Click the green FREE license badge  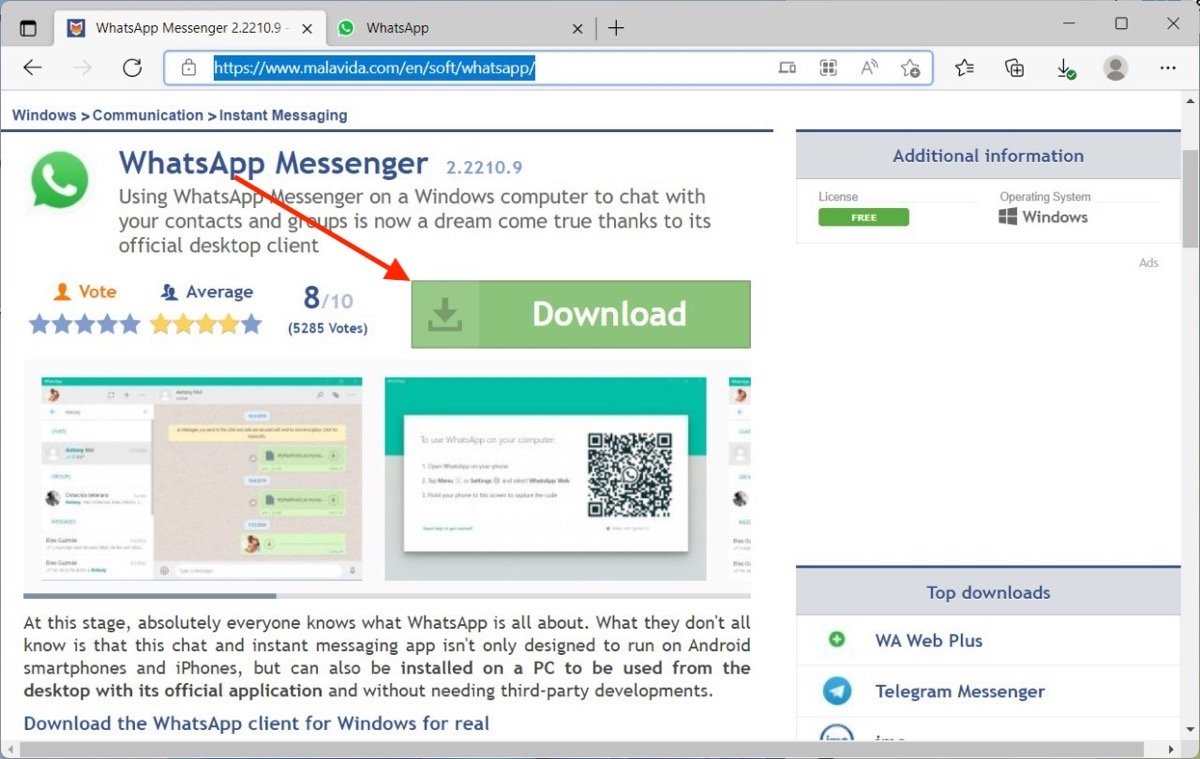point(863,217)
